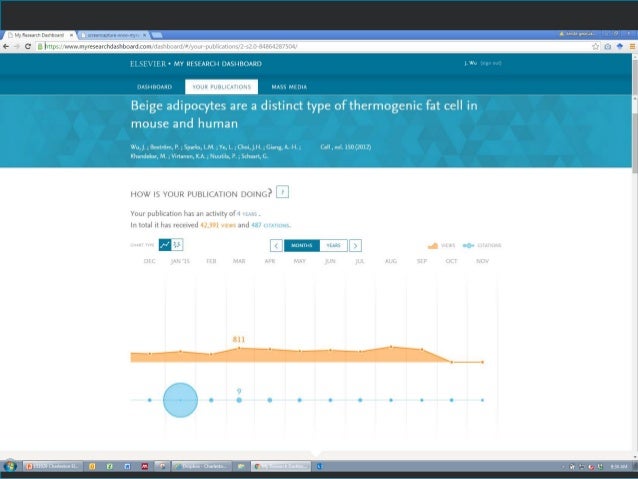Click the 4 years activity link

[247, 214]
